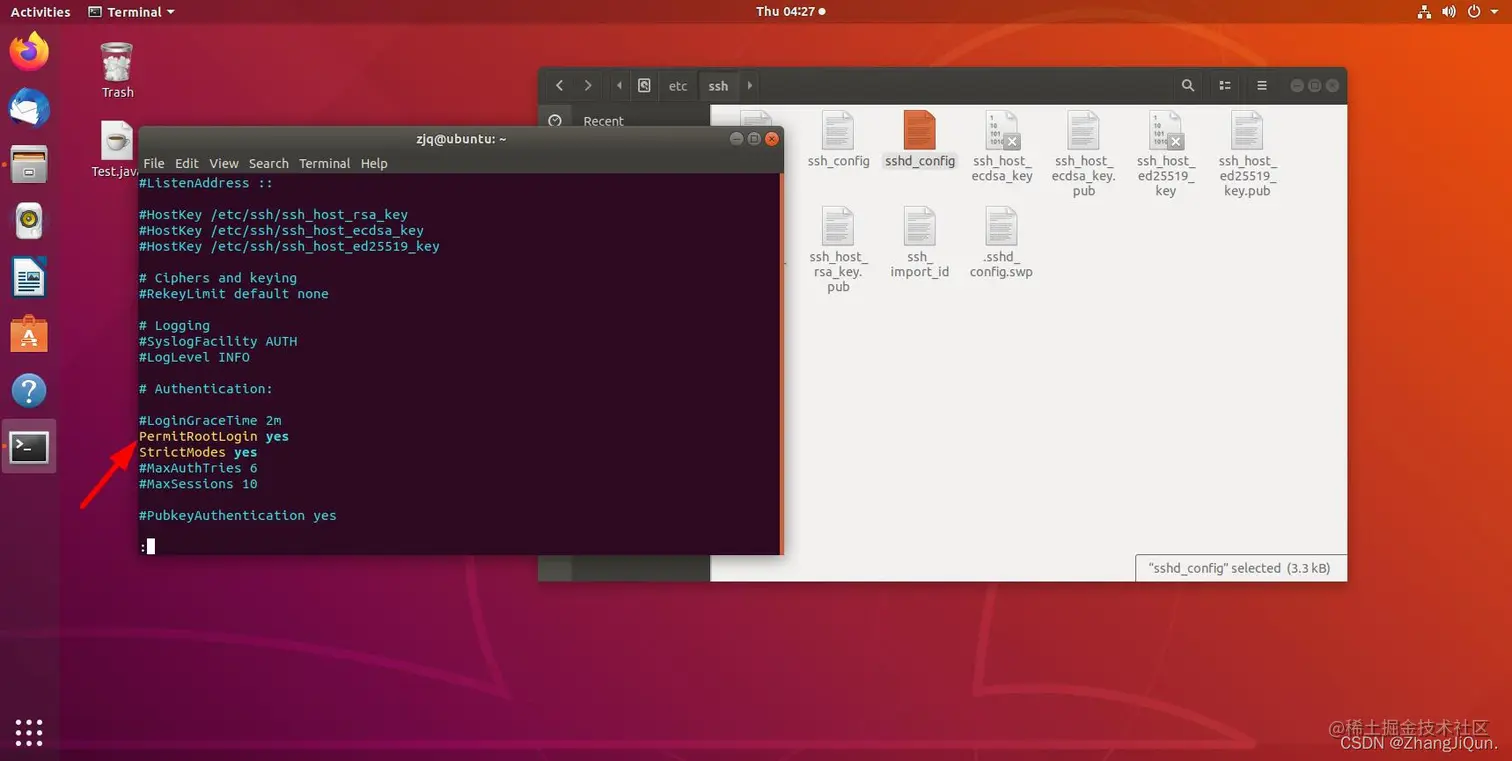Click the terminal title zjq@ubuntu: ~

click(461, 139)
